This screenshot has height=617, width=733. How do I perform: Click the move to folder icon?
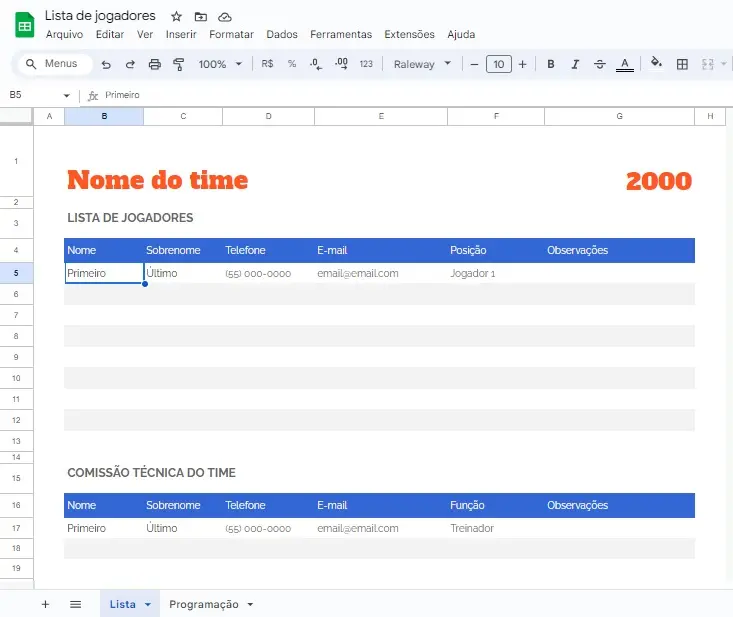pos(201,17)
